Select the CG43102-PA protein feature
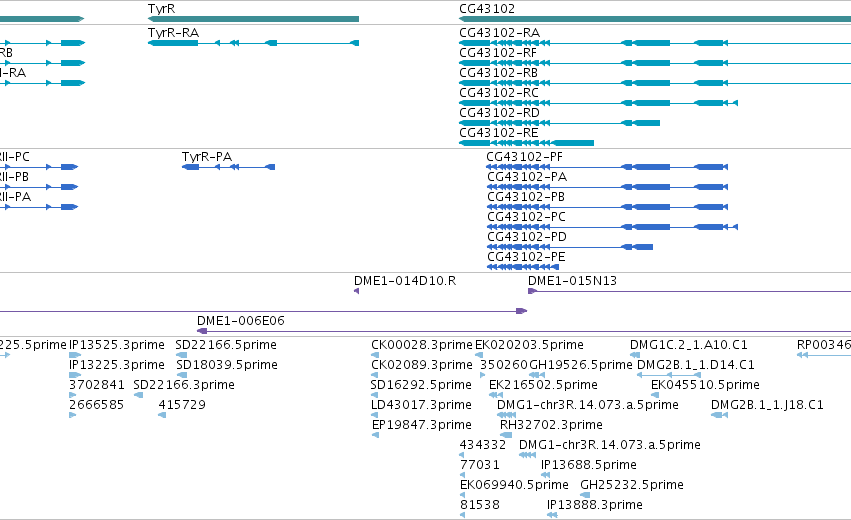851x520 pixels. click(x=526, y=177)
